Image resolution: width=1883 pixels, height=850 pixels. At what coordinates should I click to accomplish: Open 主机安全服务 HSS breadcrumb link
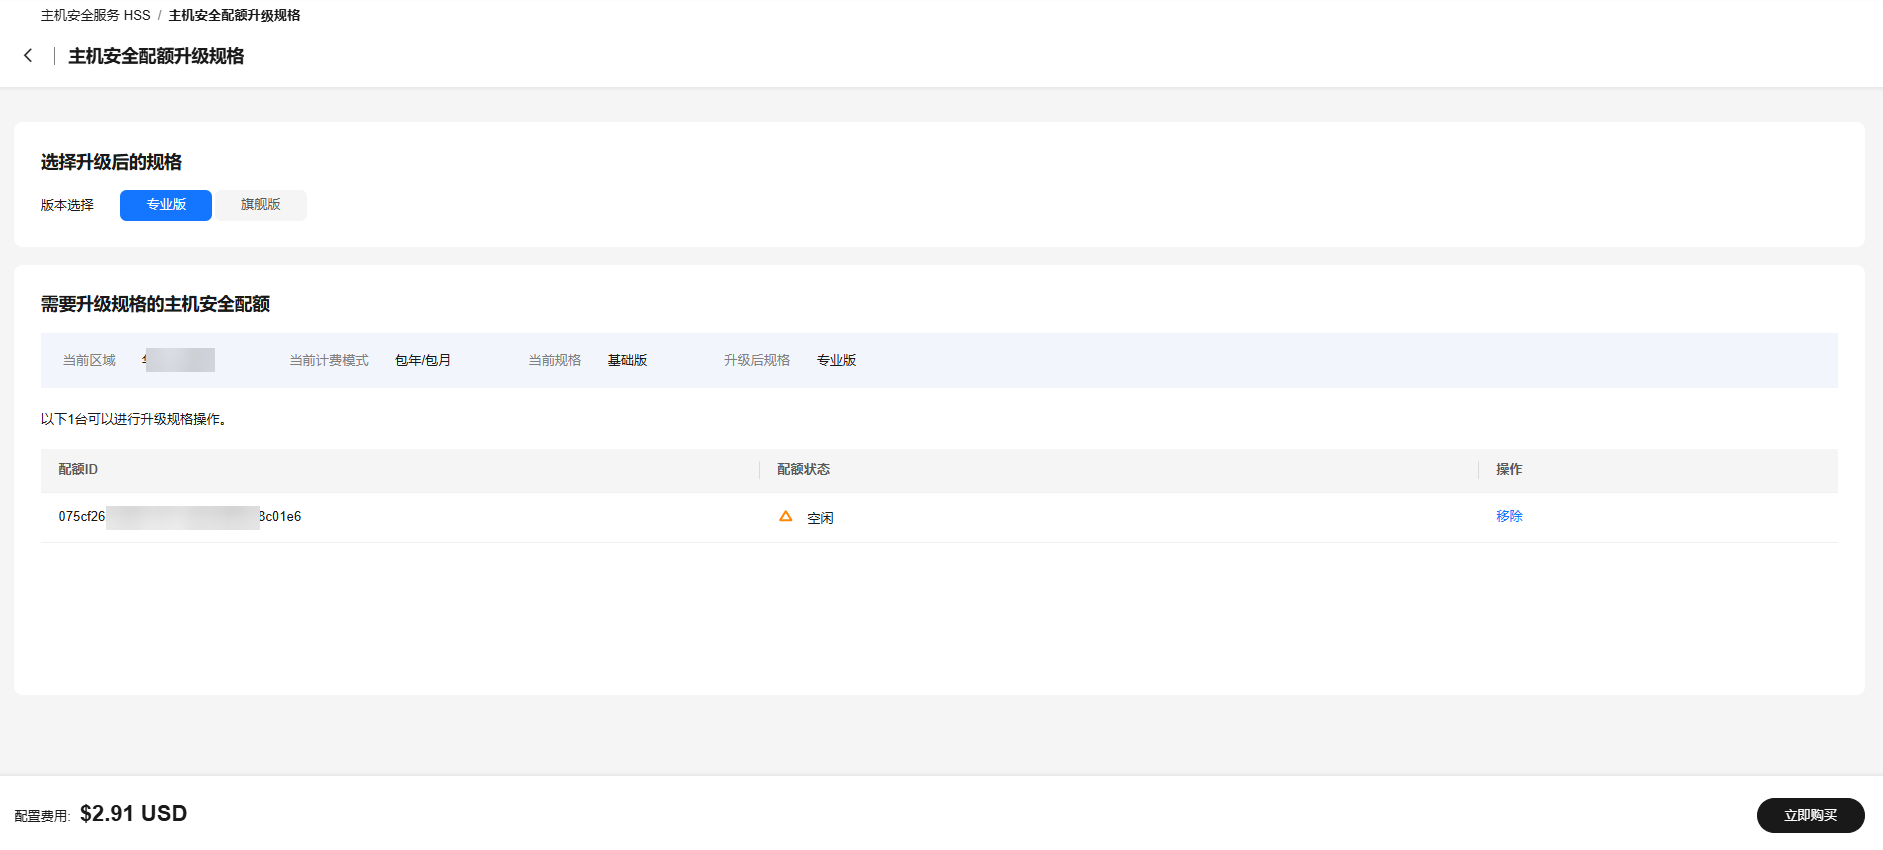[x=95, y=15]
